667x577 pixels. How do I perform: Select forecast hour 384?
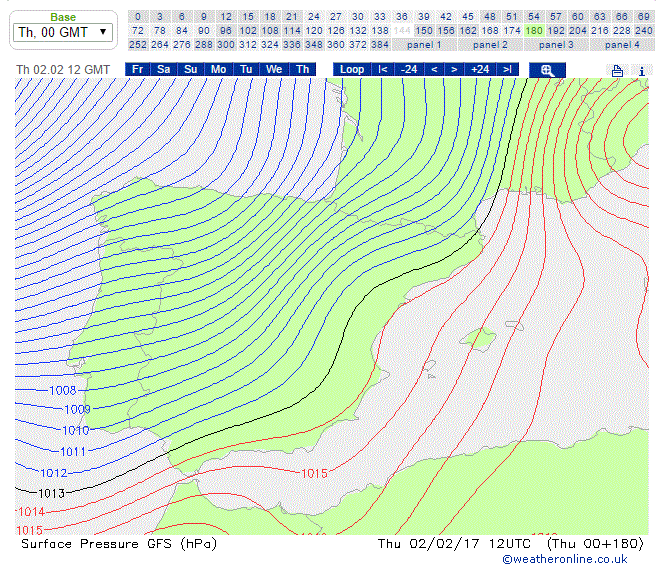click(380, 45)
